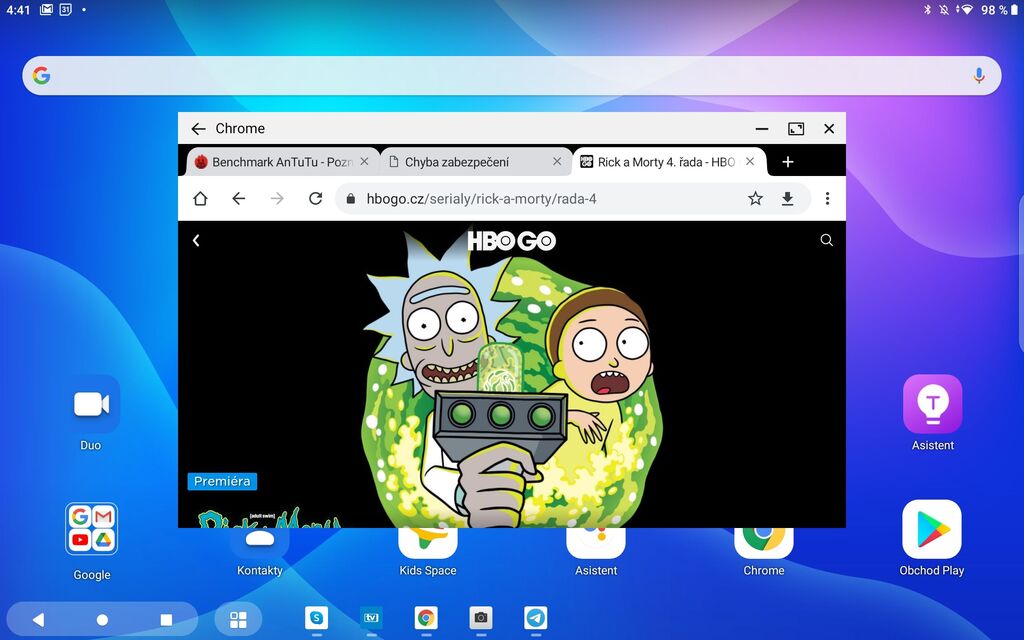Open Chrome's three-dot overflow menu

(827, 198)
